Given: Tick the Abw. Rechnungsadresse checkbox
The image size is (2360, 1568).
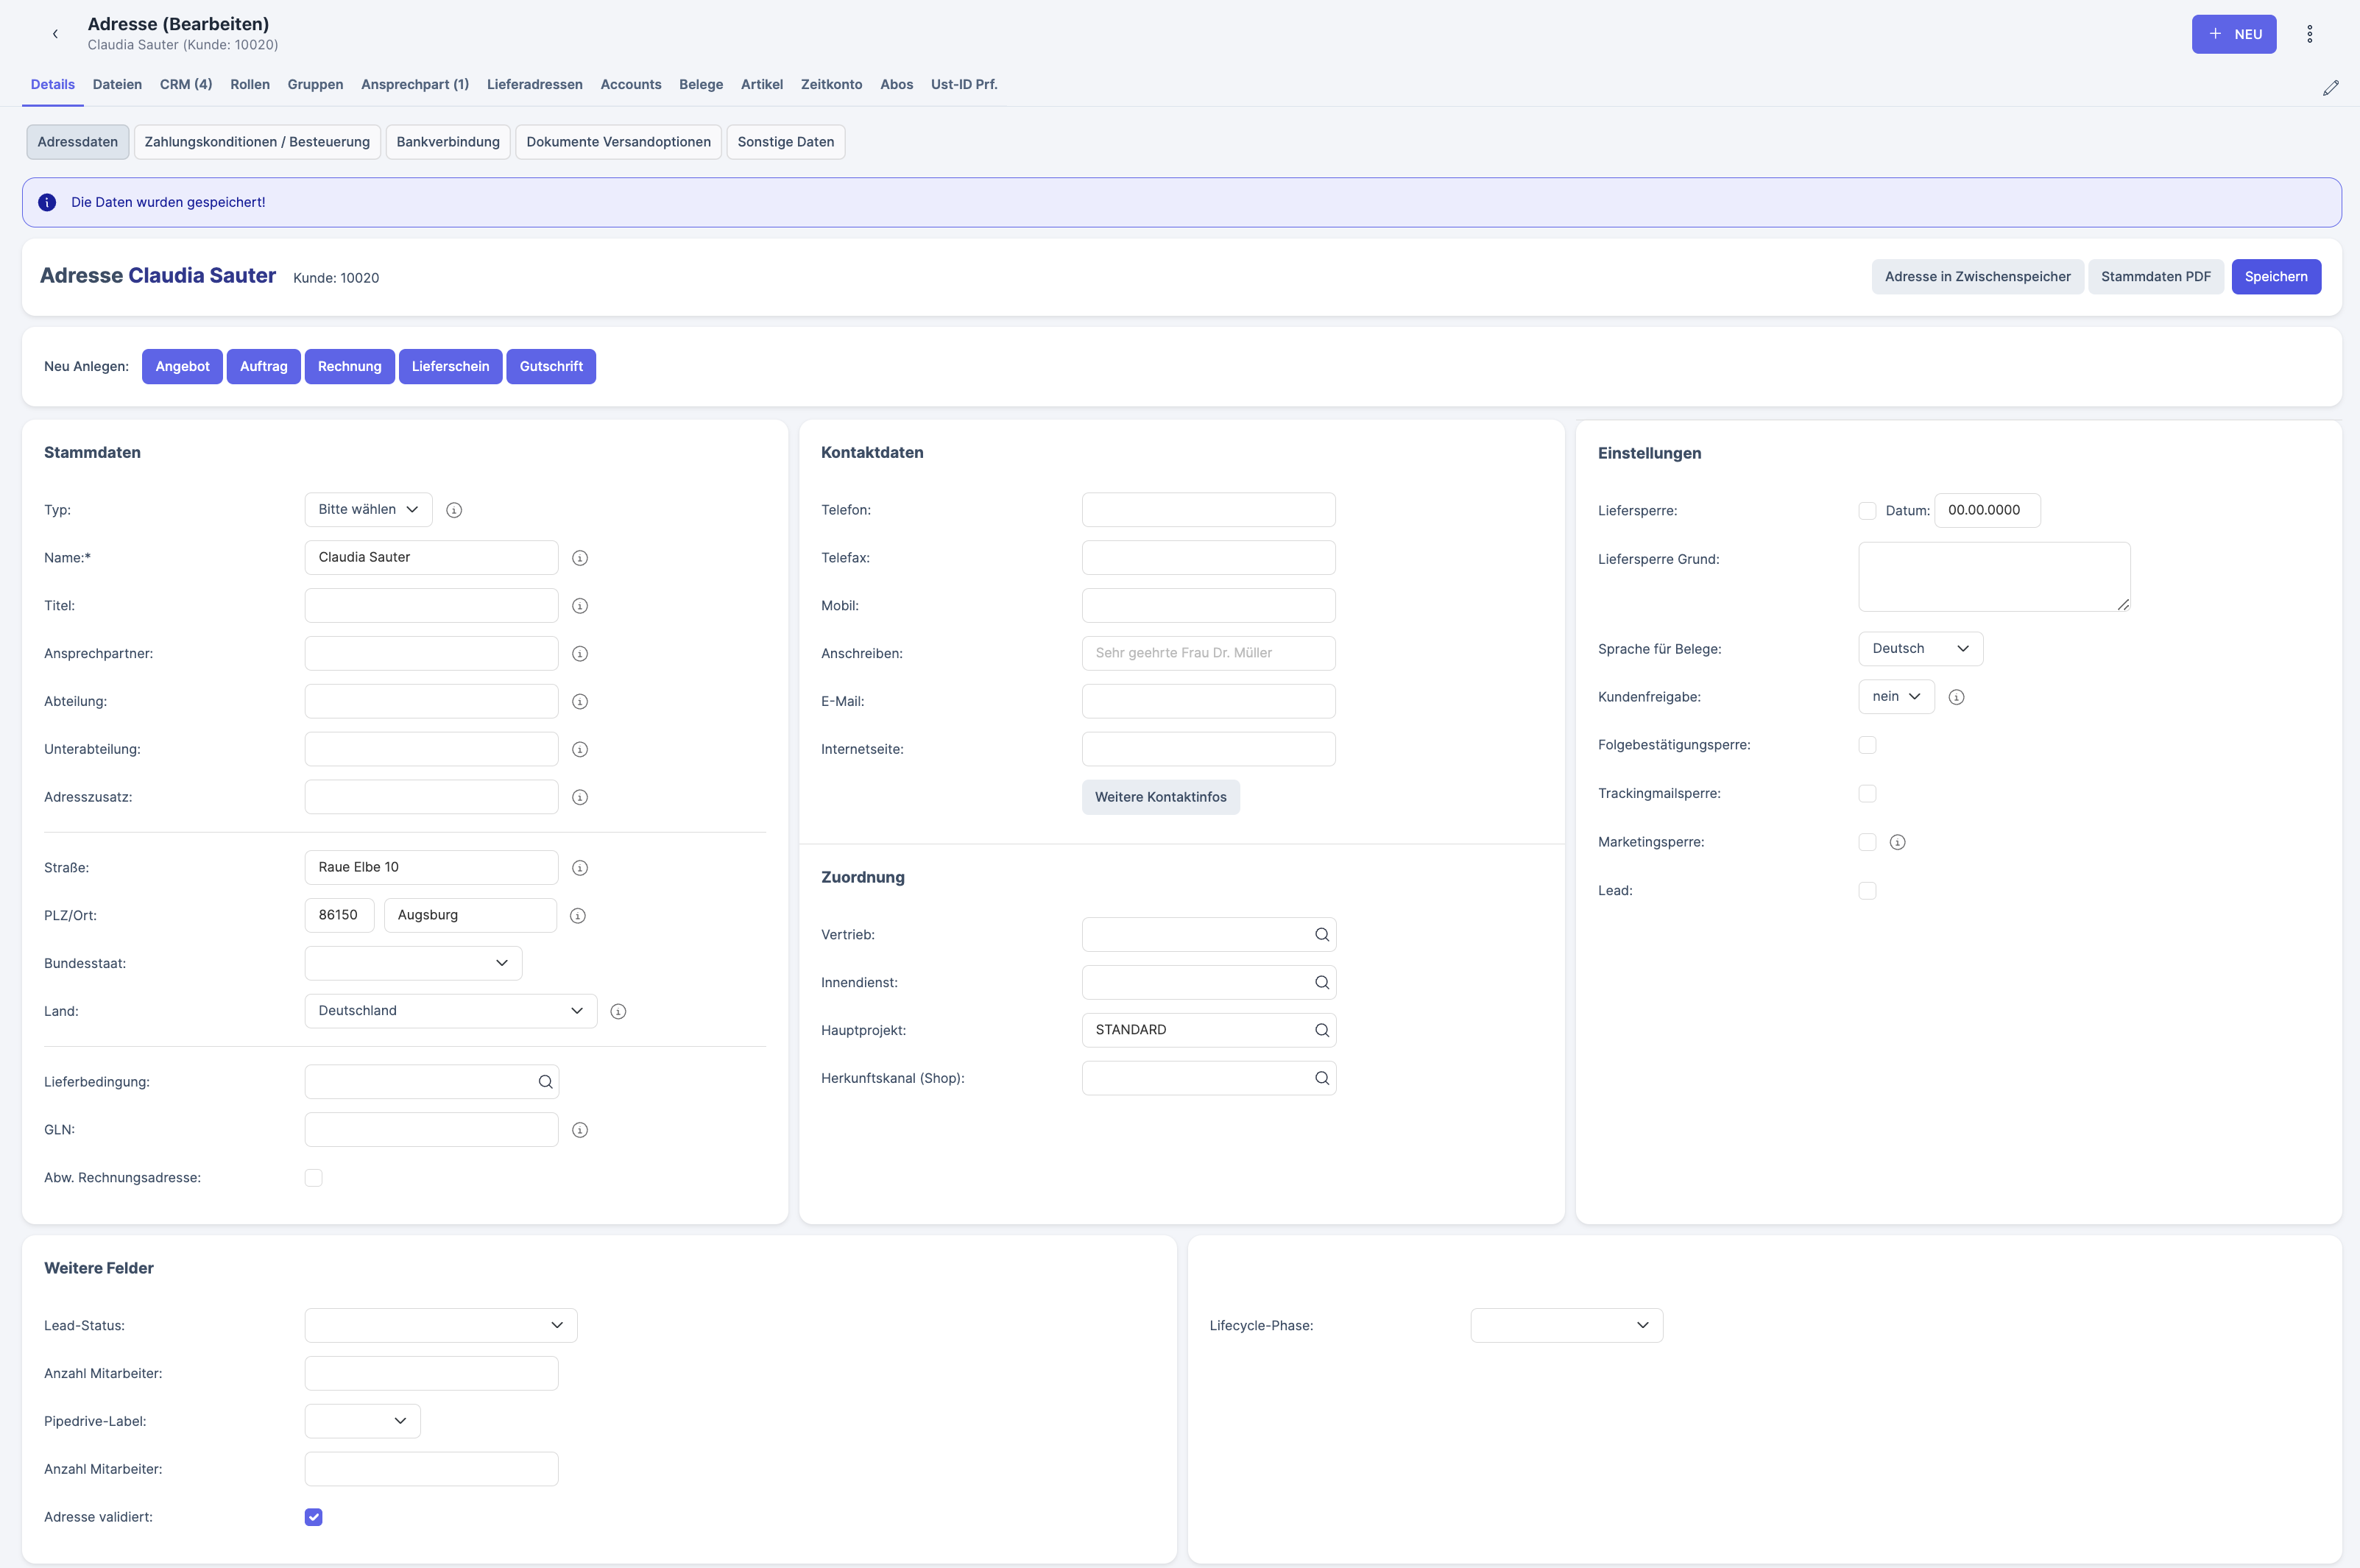Looking at the screenshot, I should click(x=314, y=1178).
